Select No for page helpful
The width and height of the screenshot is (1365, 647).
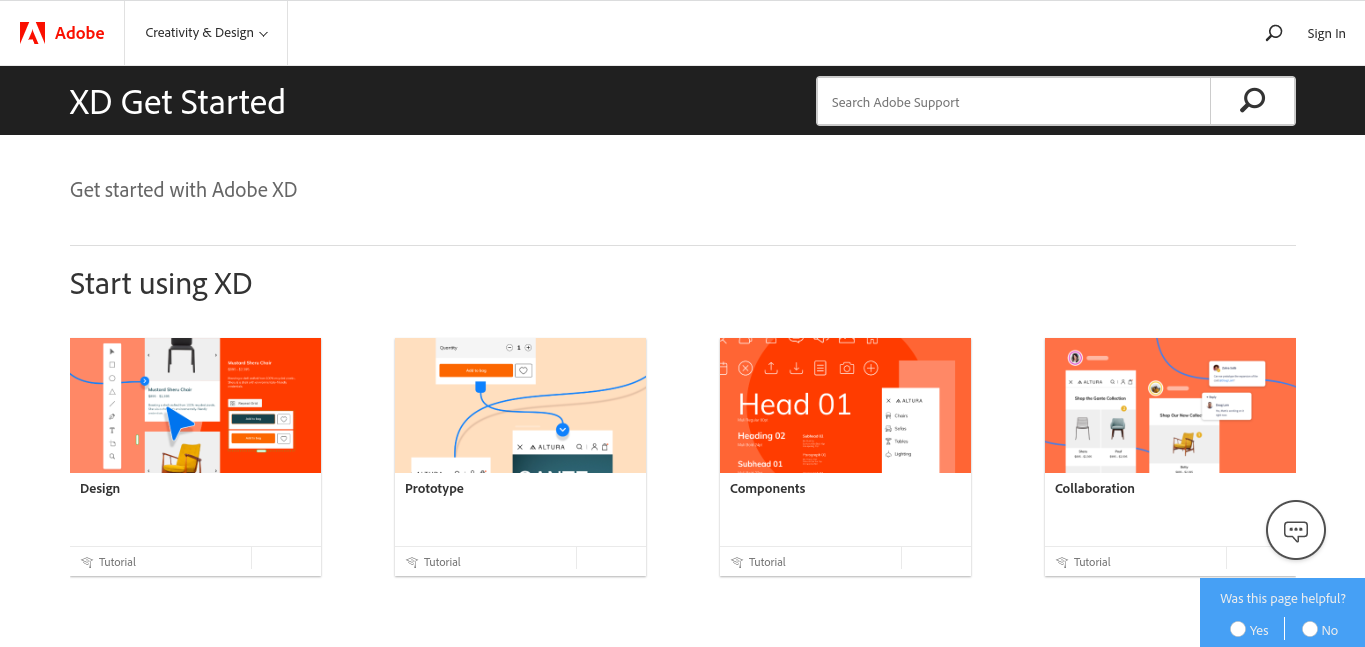1310,629
